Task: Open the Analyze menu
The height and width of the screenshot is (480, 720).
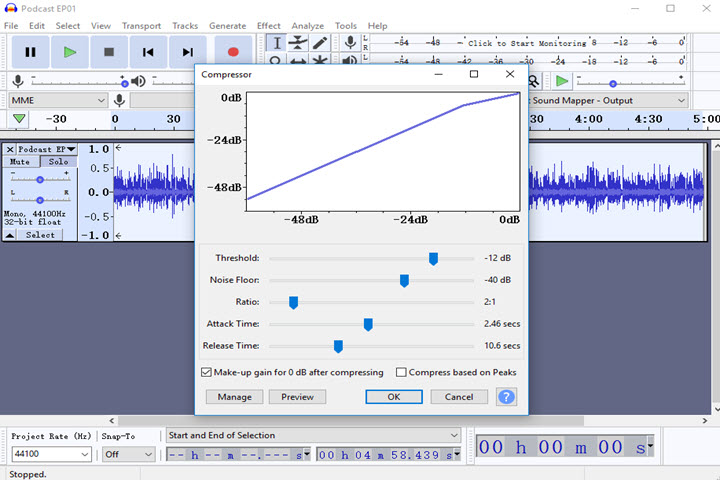Action: tap(308, 25)
